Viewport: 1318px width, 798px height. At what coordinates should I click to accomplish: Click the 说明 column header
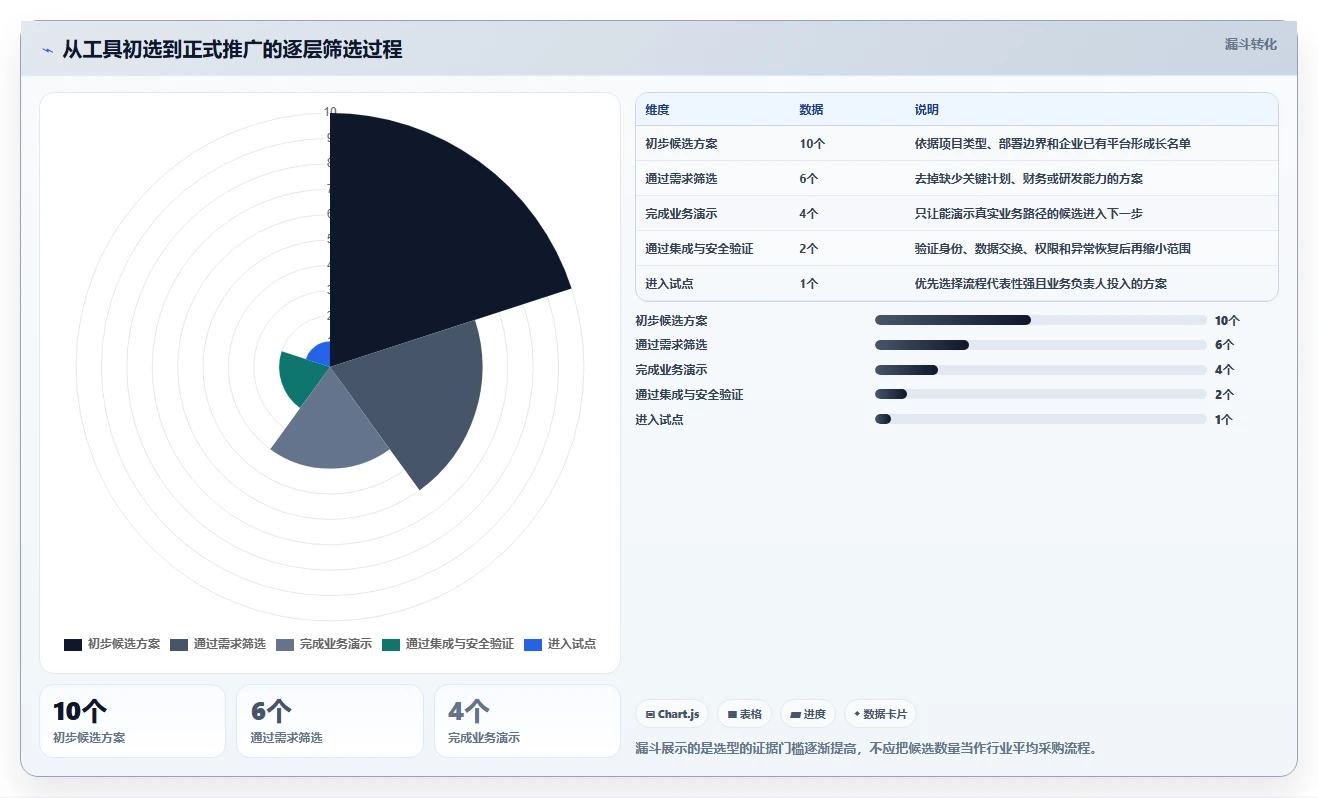click(x=926, y=110)
